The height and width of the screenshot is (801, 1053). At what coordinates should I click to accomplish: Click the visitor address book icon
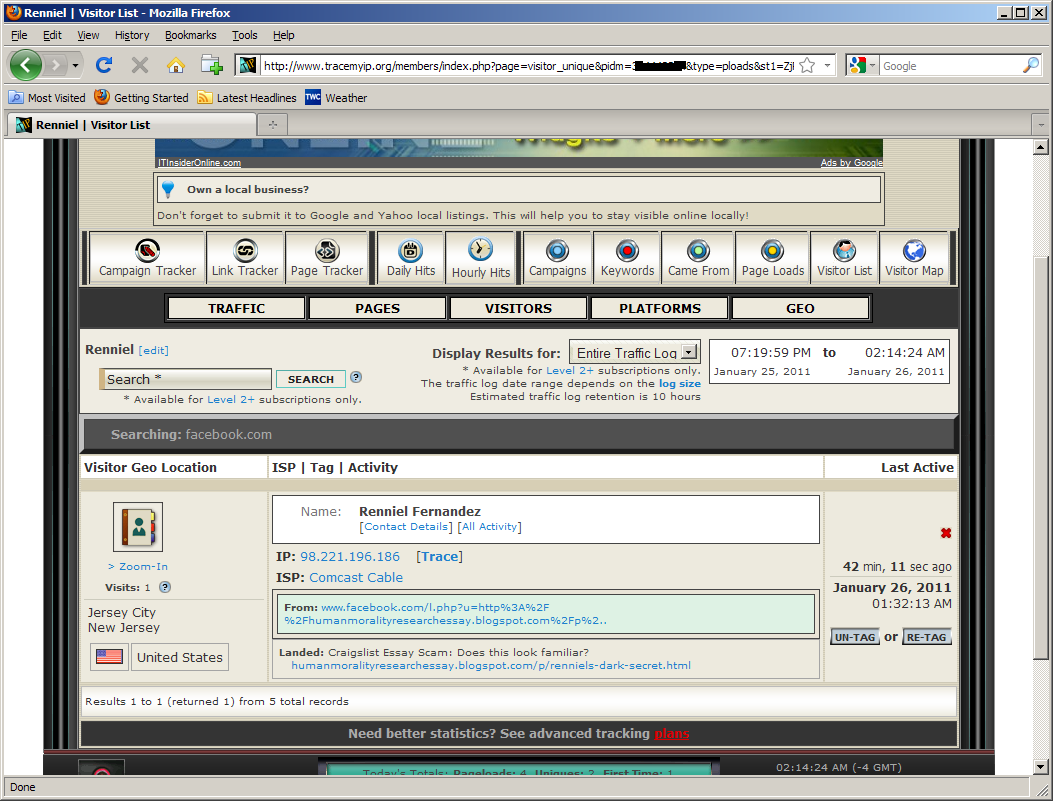[x=138, y=526]
